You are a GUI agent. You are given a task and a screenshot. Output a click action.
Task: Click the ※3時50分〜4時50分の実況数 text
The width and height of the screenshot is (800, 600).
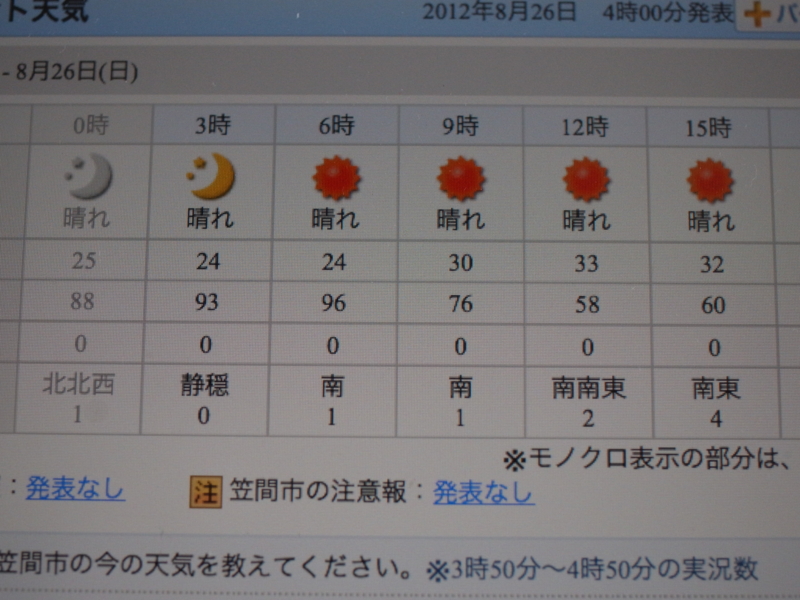[x=592, y=569]
